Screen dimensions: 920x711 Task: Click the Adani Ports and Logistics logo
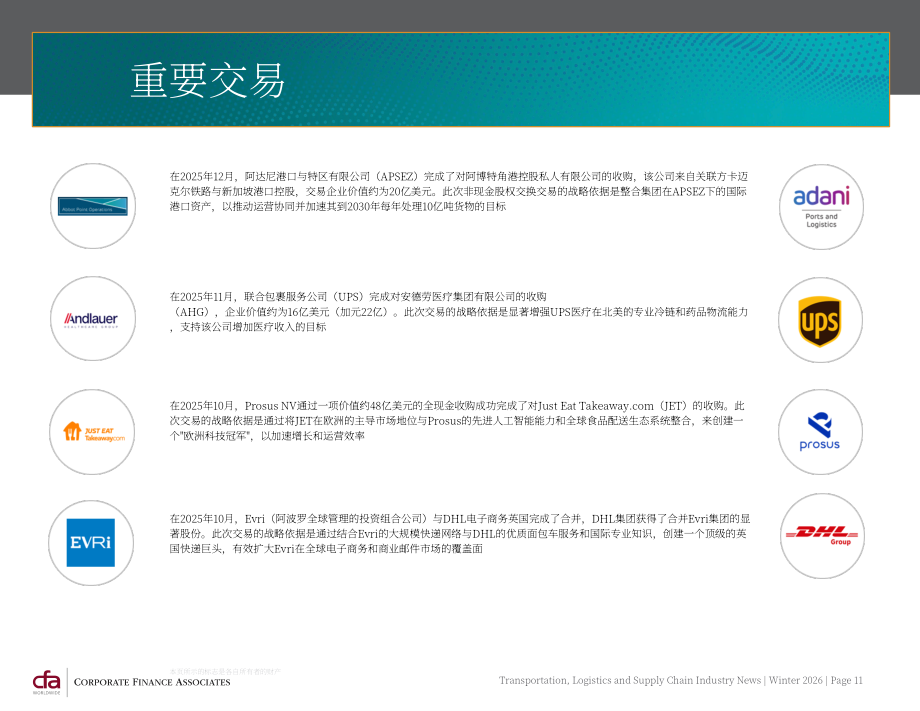click(x=821, y=207)
